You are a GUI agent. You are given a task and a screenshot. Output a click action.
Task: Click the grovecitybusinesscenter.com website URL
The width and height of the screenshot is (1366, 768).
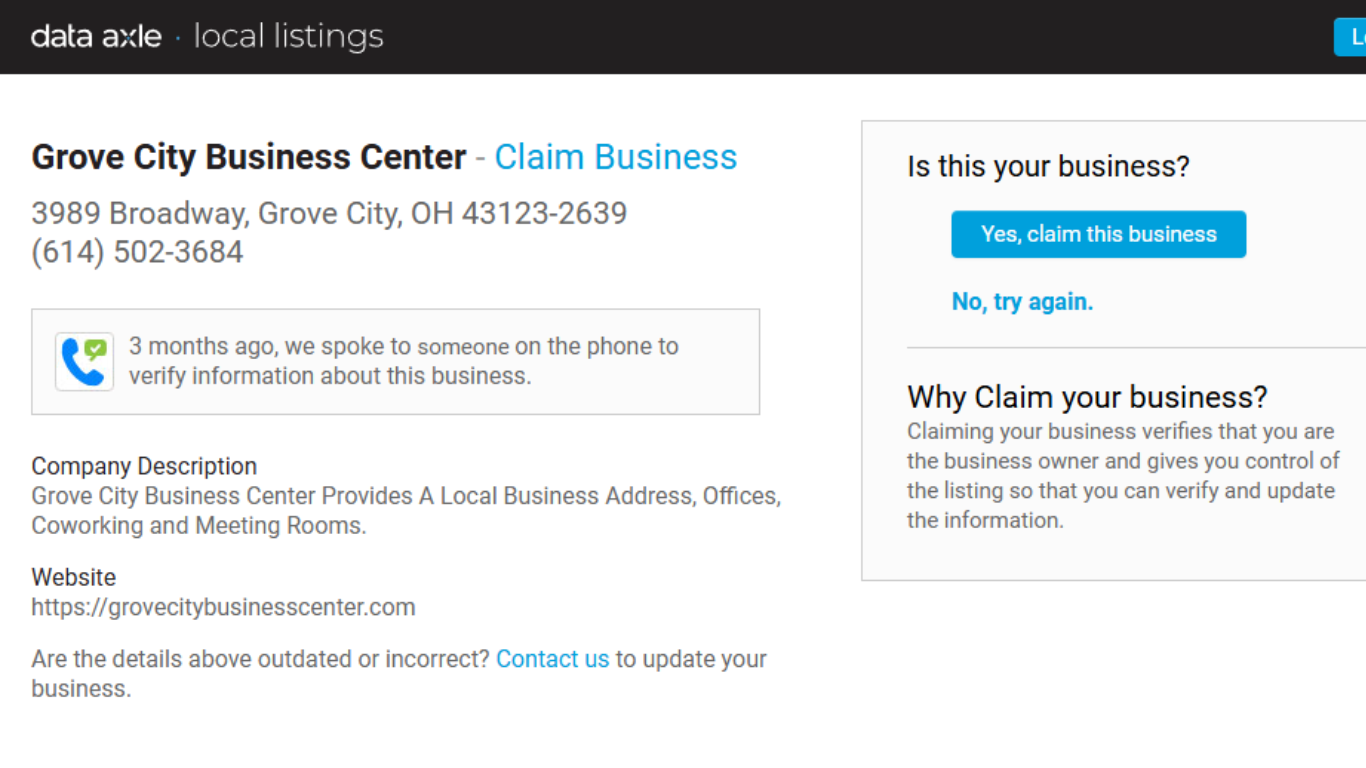[223, 607]
